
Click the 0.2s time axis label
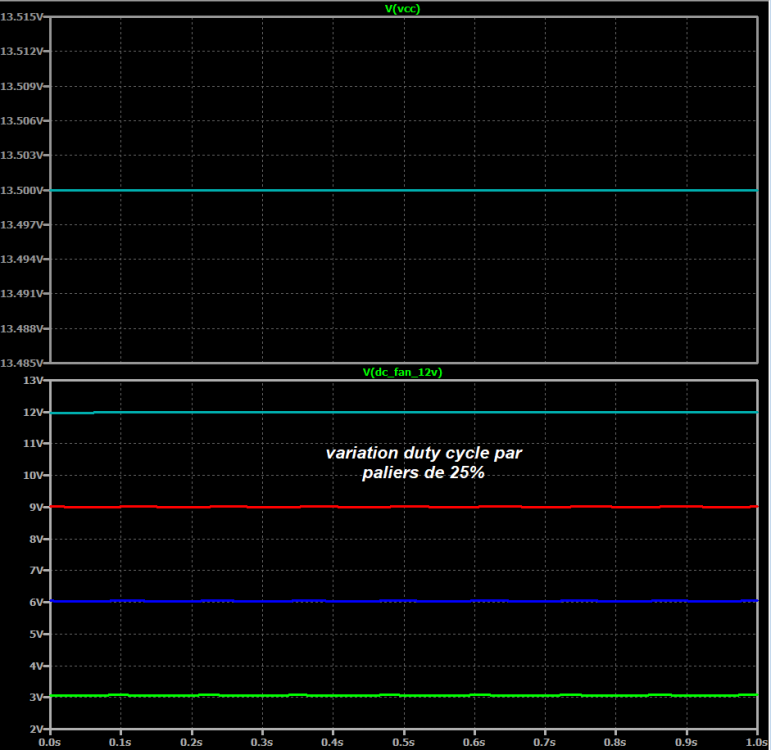(x=191, y=742)
